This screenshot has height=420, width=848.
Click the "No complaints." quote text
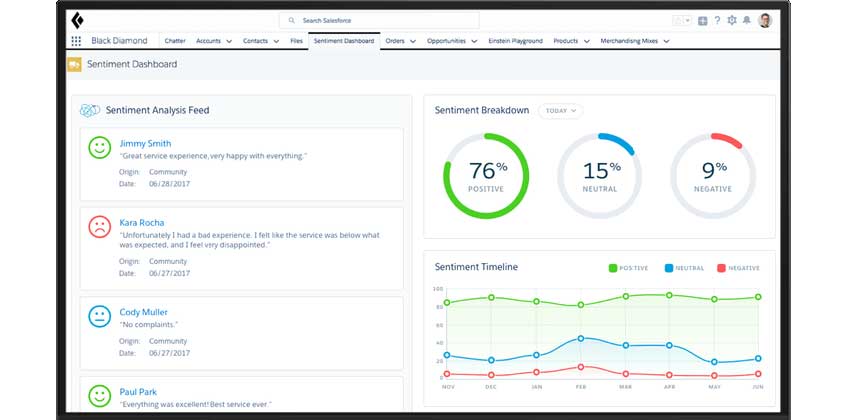click(x=148, y=325)
